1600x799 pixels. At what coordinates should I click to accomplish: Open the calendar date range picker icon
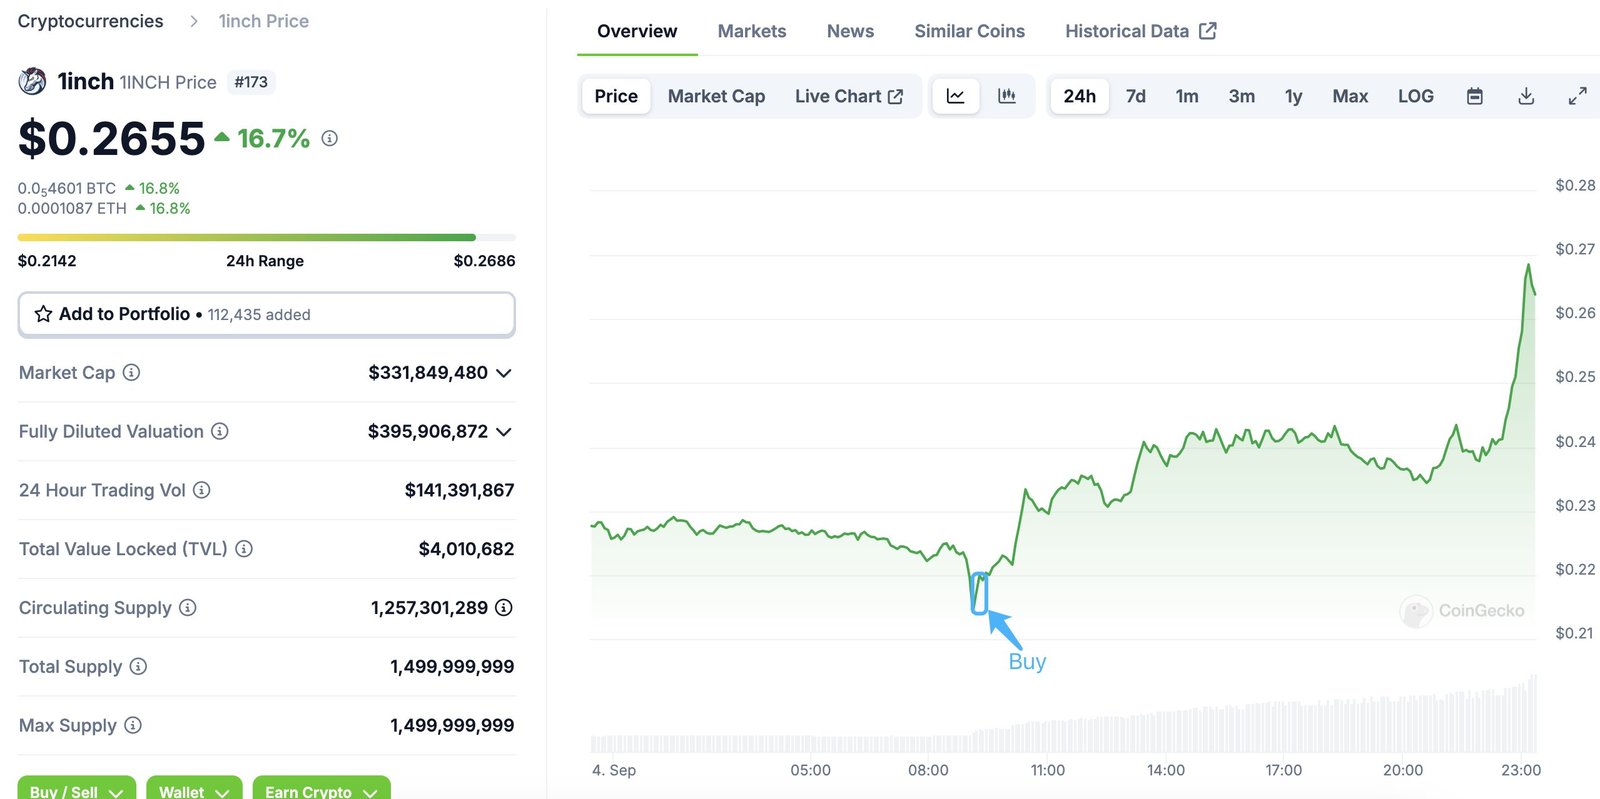click(x=1474, y=96)
